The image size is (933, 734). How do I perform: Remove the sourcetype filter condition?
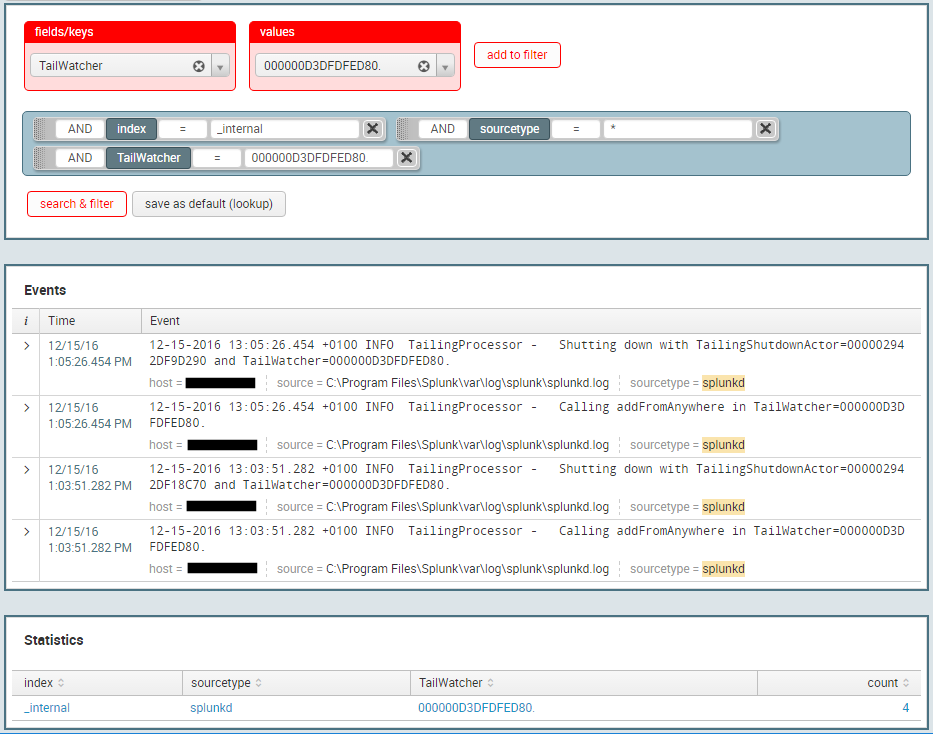766,128
